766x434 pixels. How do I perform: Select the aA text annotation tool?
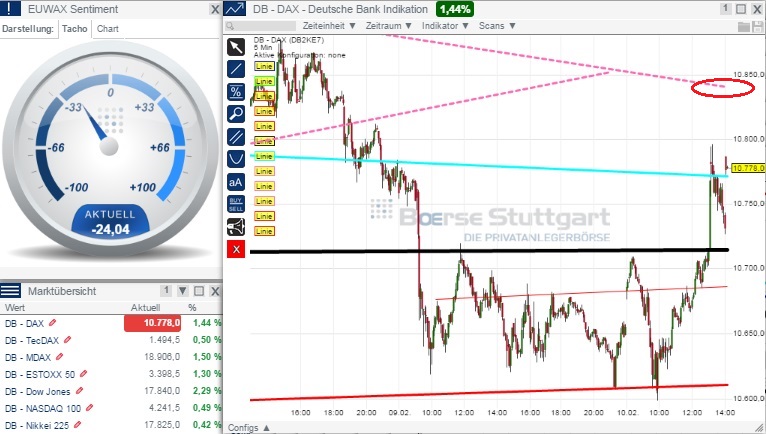pyautogui.click(x=236, y=182)
